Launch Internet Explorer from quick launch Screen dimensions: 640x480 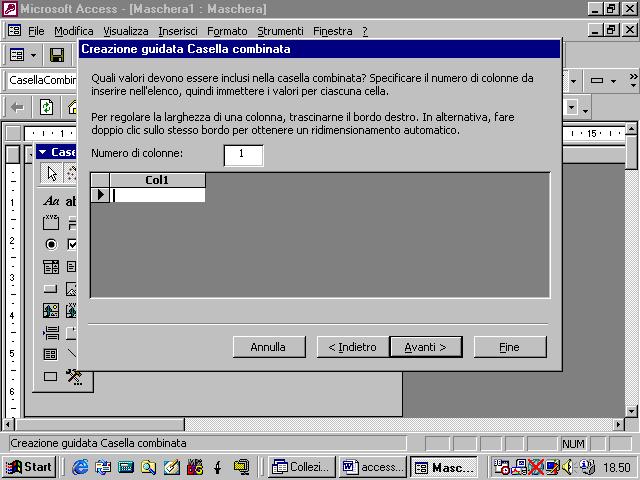point(80,467)
